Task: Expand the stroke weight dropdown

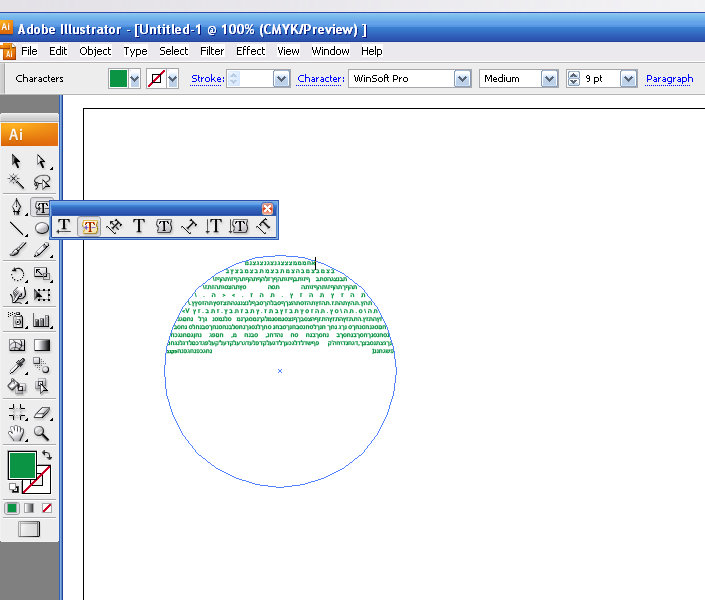Action: pos(281,79)
